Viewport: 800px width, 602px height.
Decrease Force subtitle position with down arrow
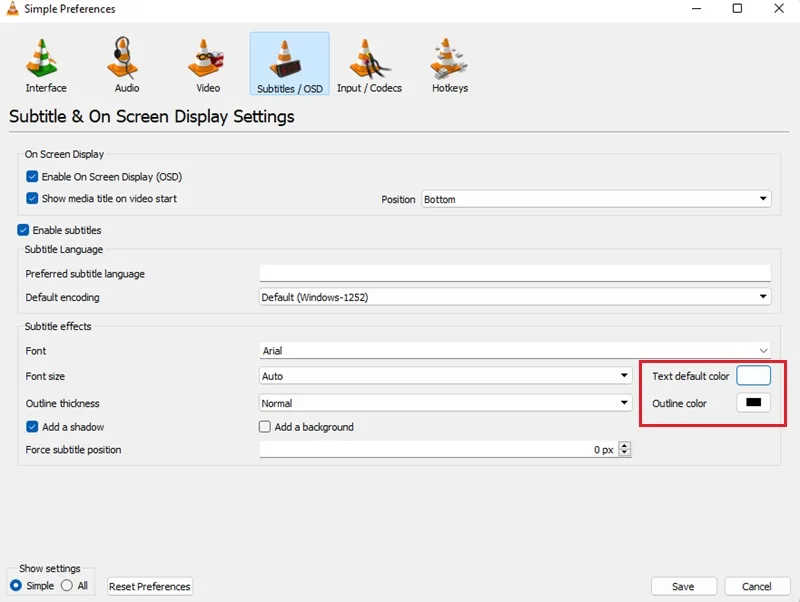coord(624,453)
